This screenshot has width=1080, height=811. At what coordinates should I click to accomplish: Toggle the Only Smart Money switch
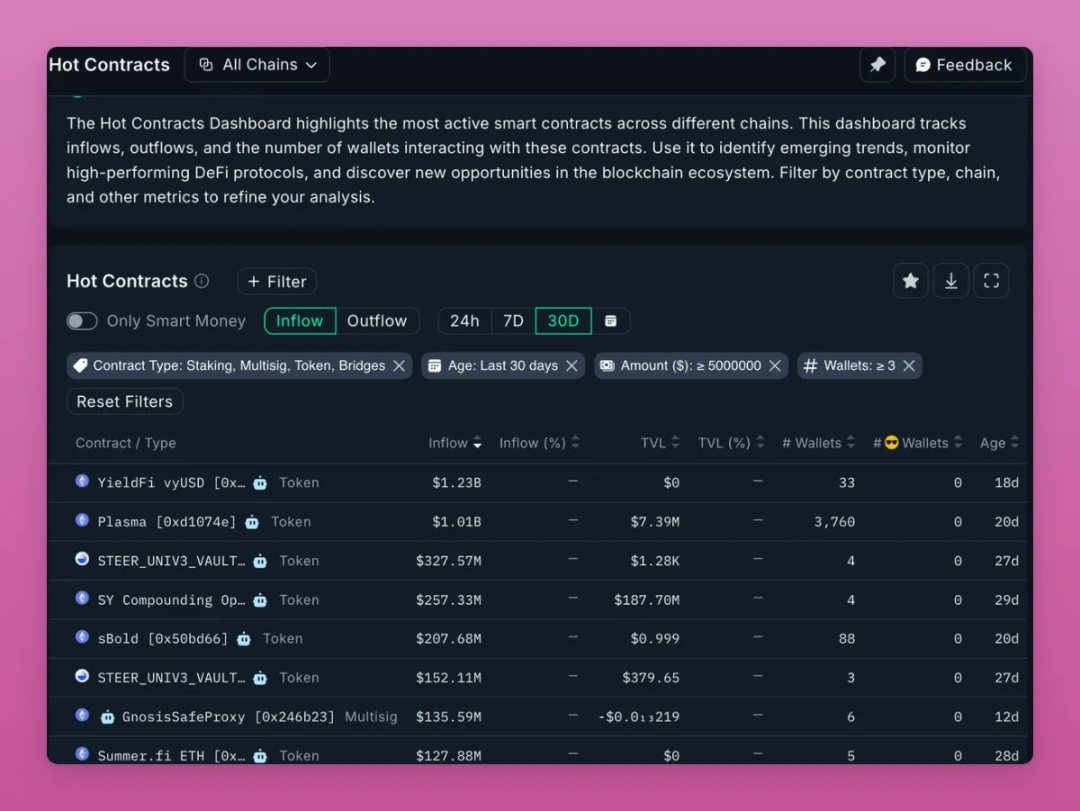coord(82,321)
